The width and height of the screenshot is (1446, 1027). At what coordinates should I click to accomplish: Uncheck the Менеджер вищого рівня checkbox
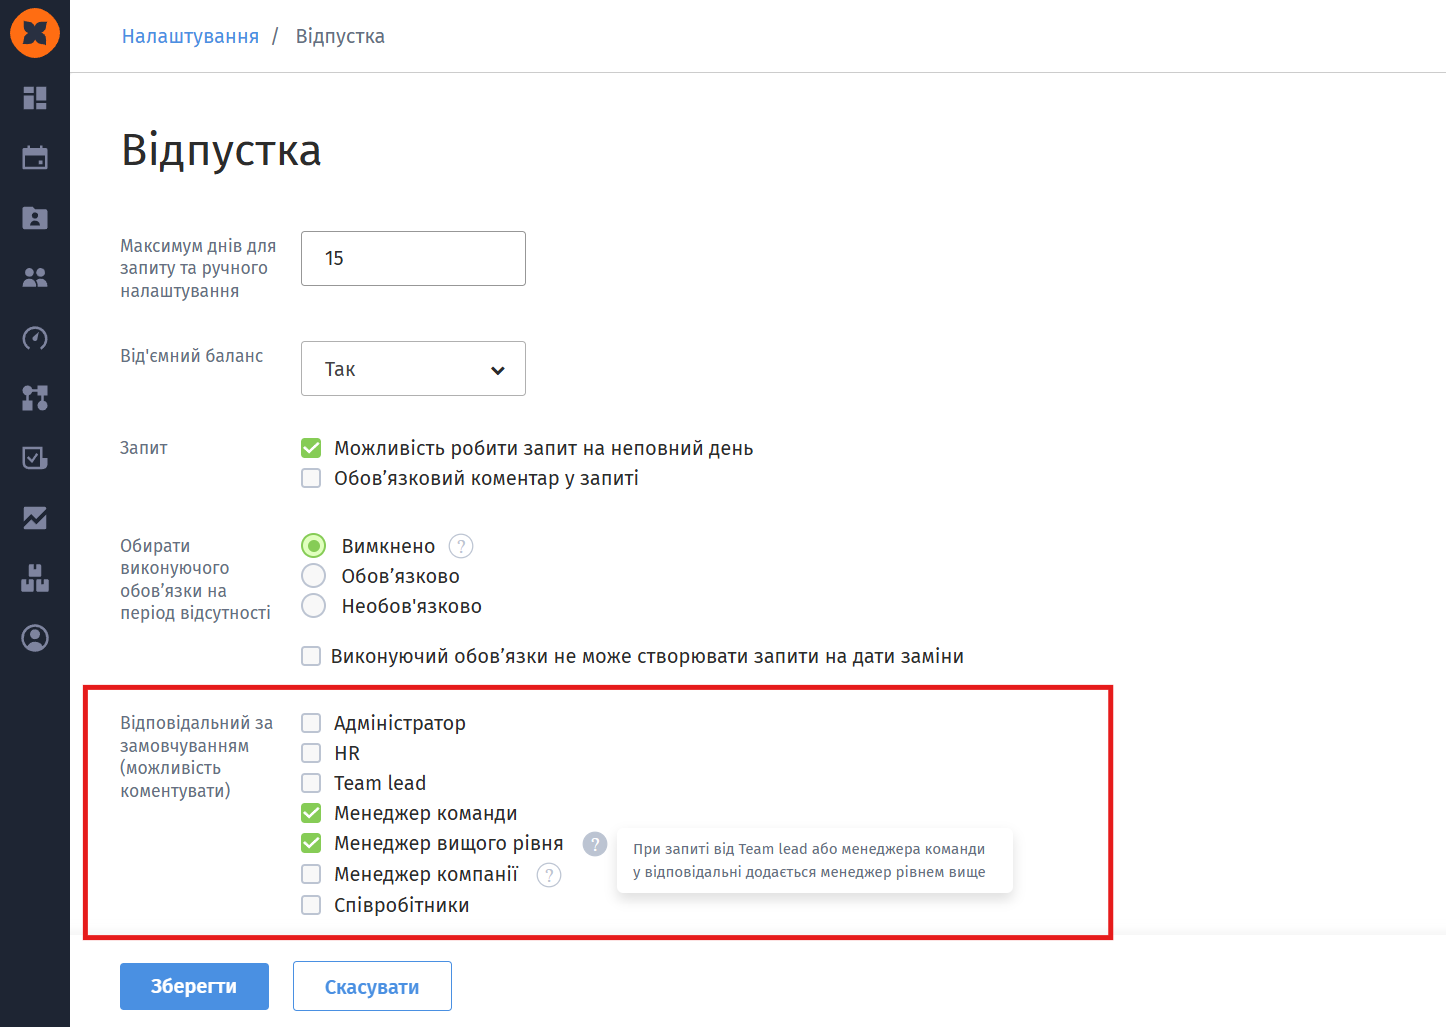coord(311,843)
